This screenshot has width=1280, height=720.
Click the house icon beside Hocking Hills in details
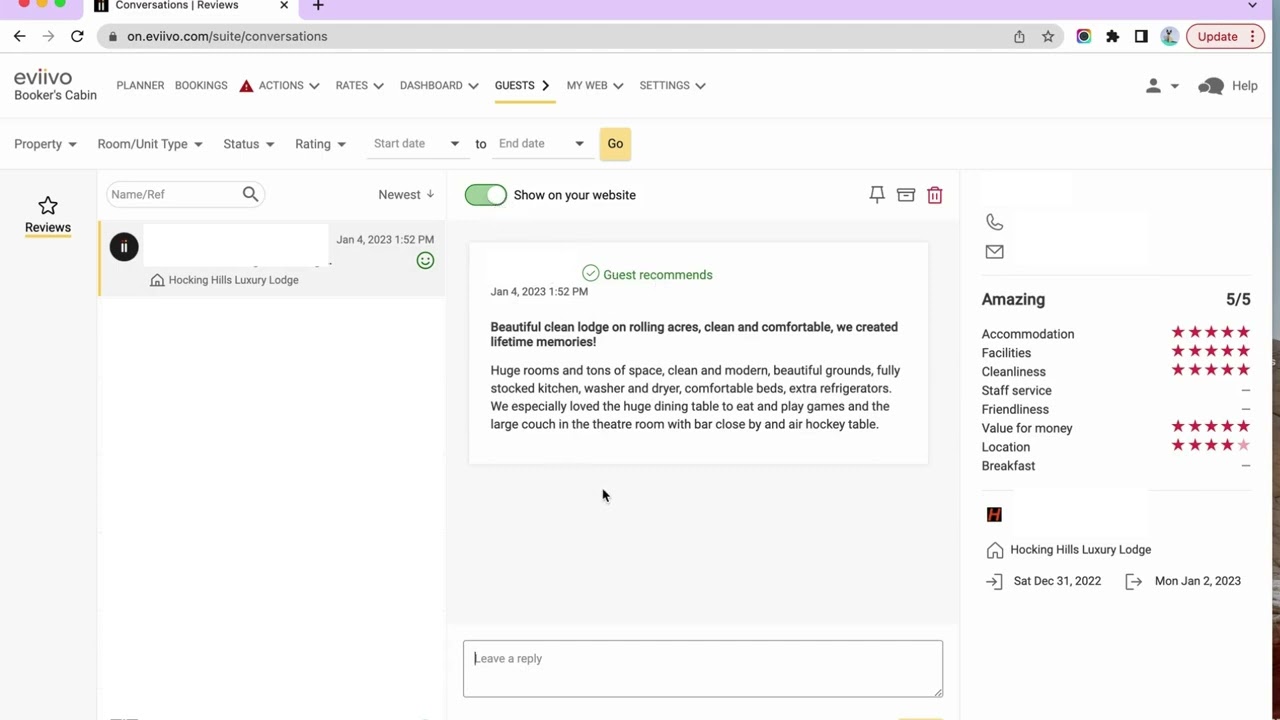994,550
